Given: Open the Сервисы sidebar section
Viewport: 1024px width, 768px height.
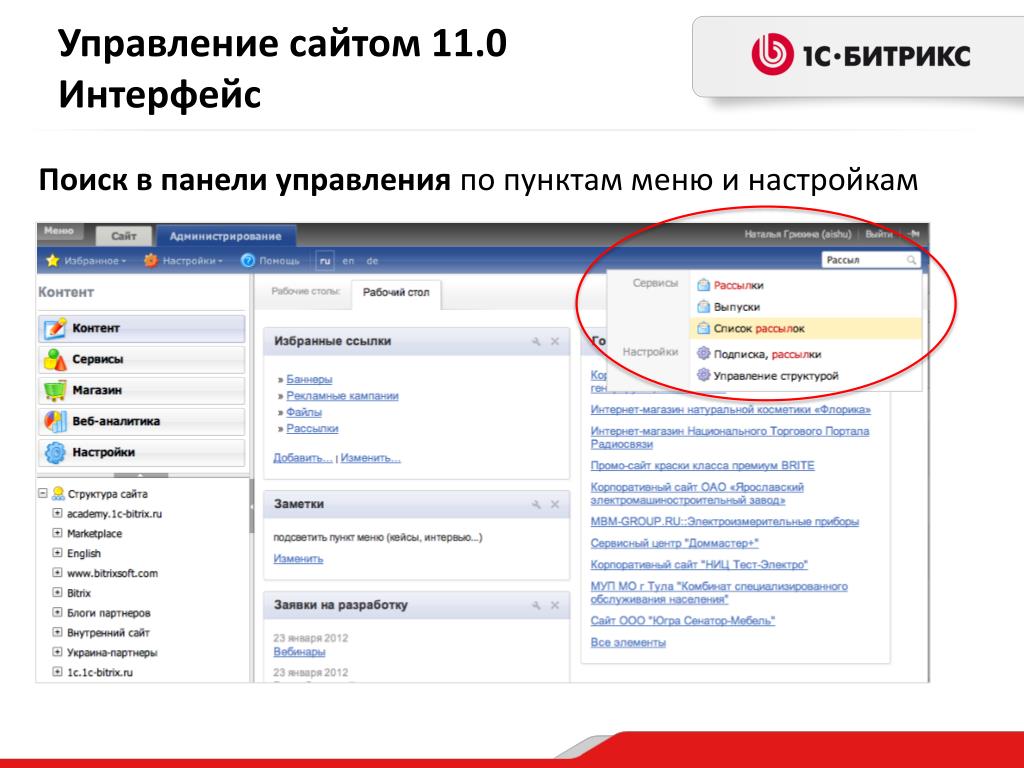Looking at the screenshot, I should click(142, 359).
